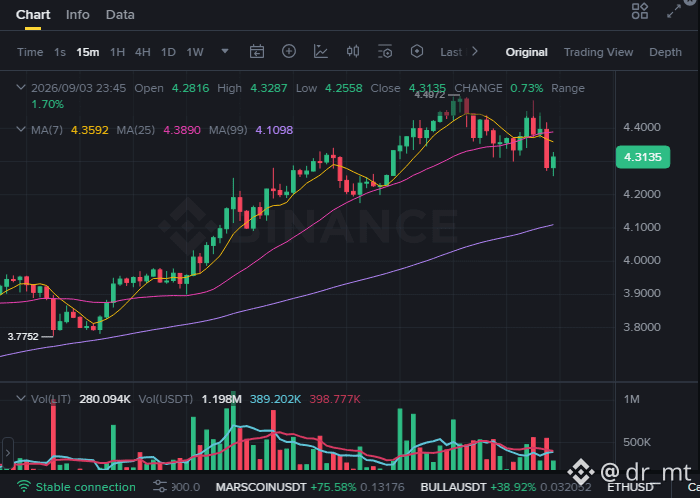Screen dimensions: 700x498
Task: Click the add circle plus icon
Action: pos(289,51)
